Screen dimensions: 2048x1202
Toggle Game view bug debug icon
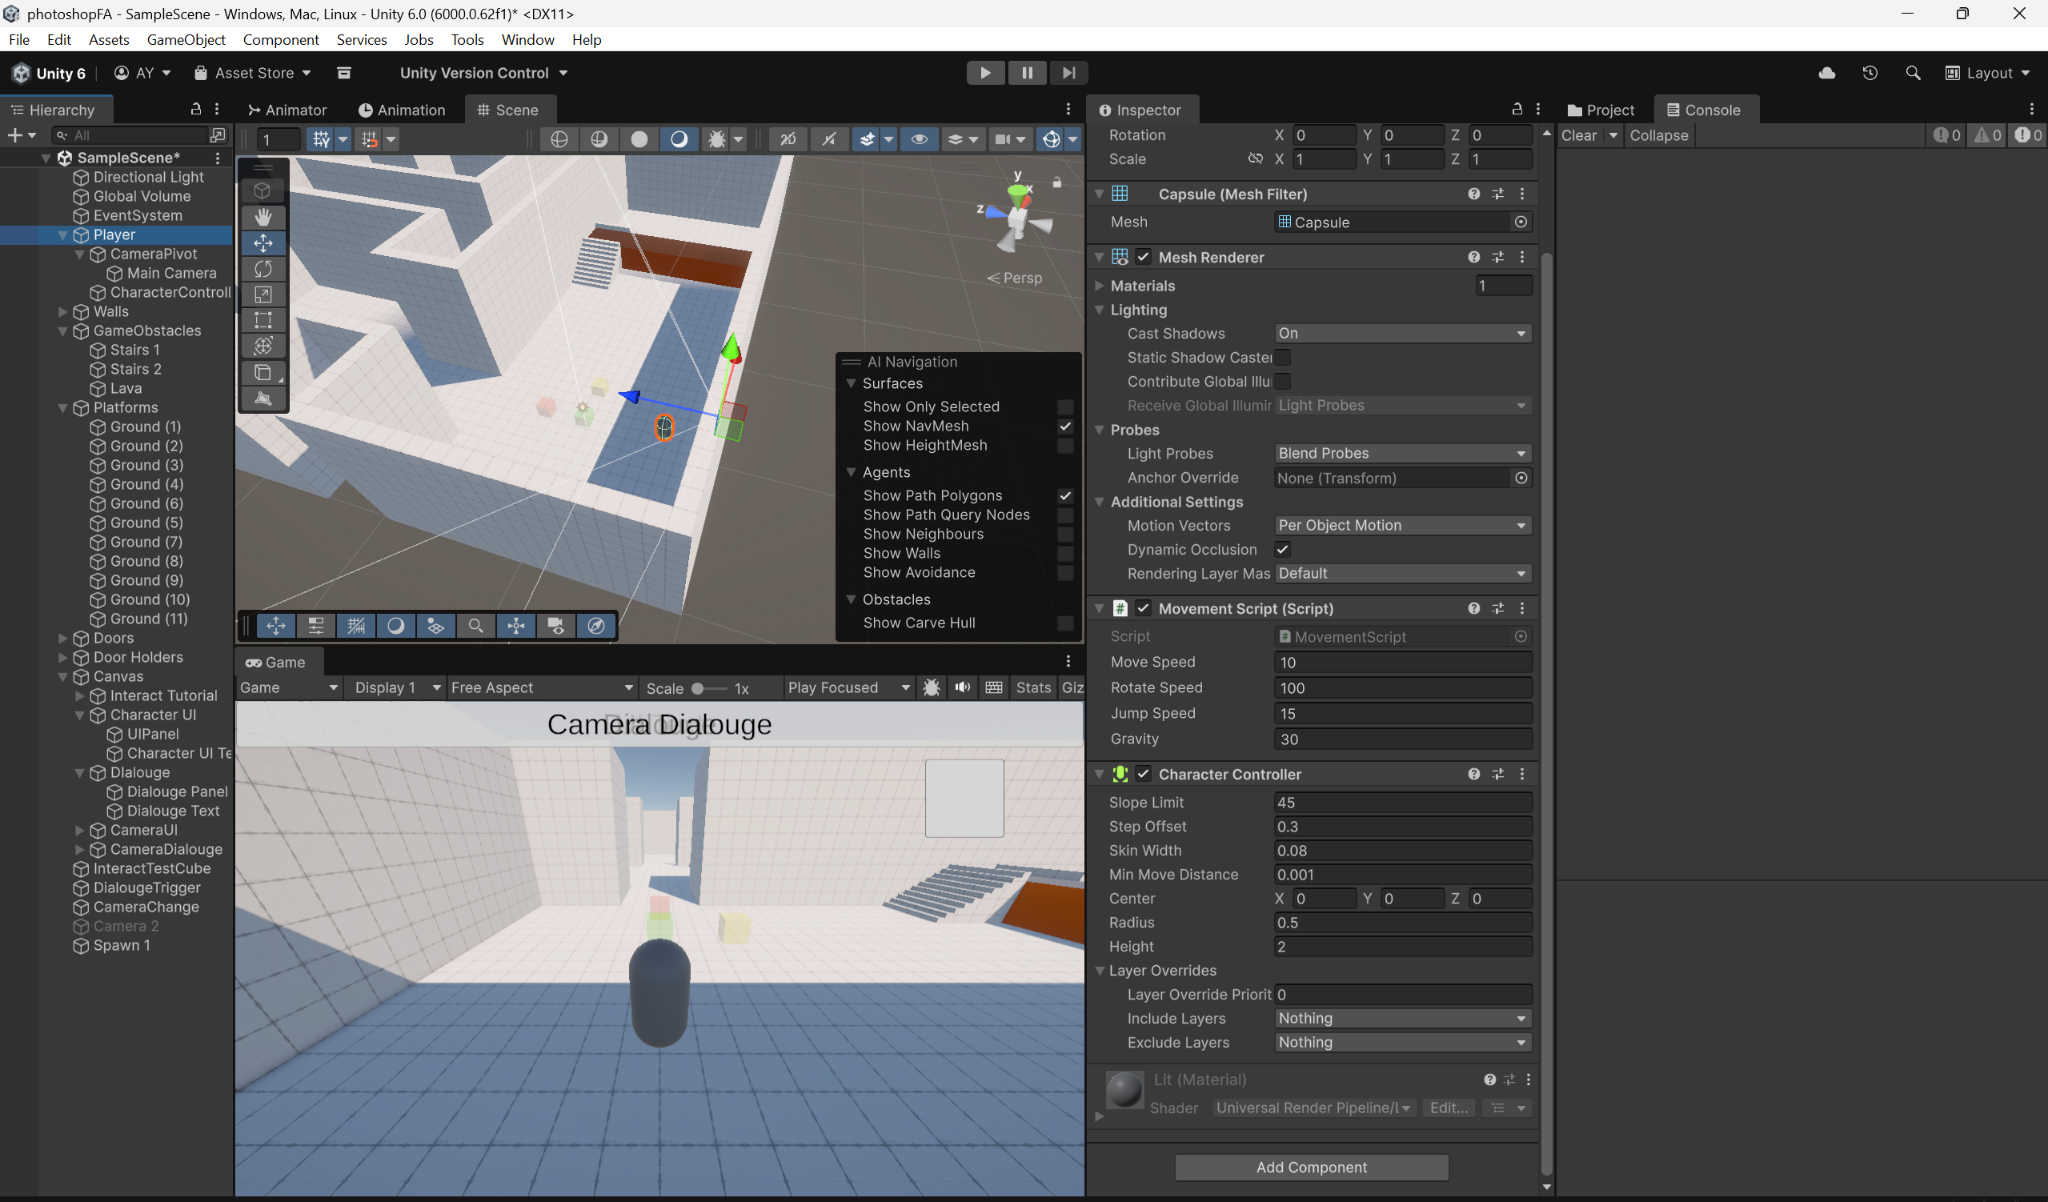click(931, 687)
